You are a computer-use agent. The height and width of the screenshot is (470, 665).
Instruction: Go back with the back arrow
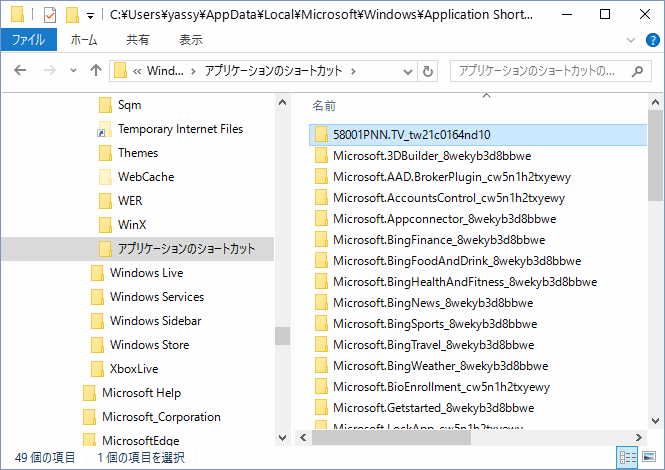20,70
